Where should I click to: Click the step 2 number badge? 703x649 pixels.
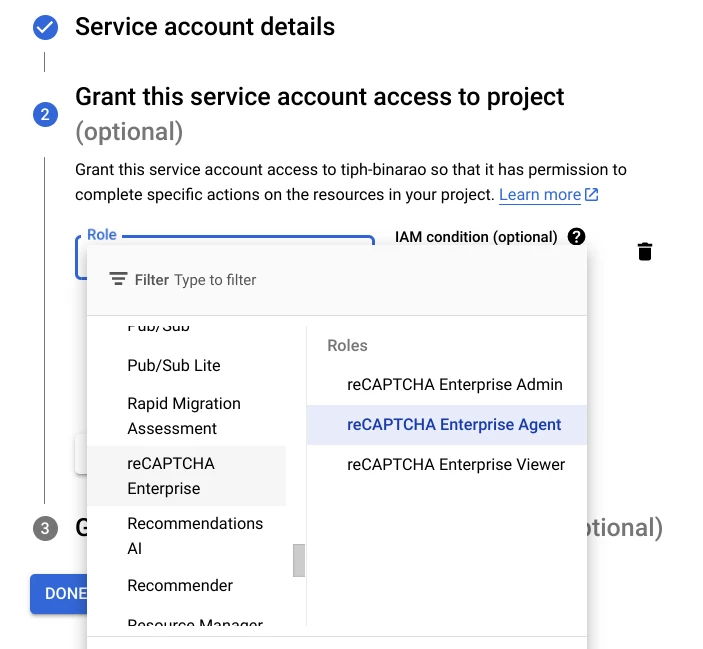pyautogui.click(x=45, y=114)
